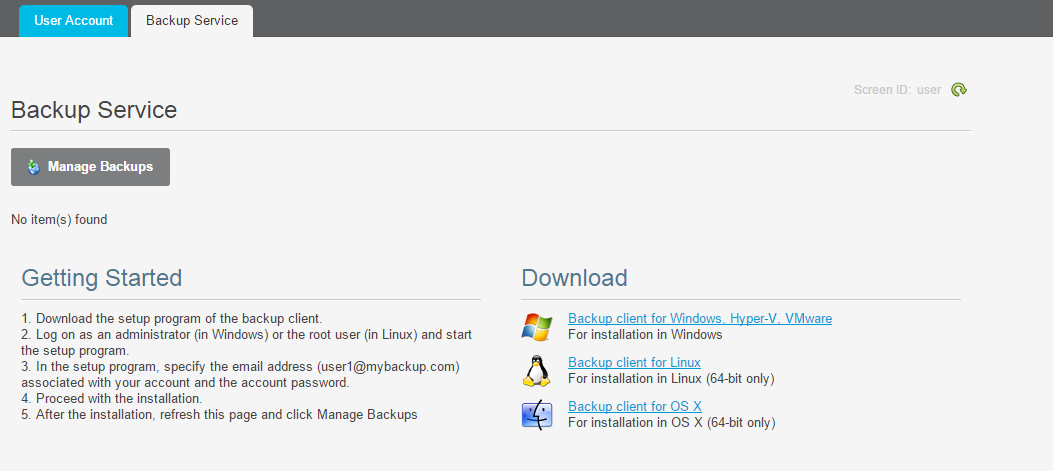The width and height of the screenshot is (1053, 471).
Task: Click the Linux penguin icon
Action: click(x=537, y=371)
